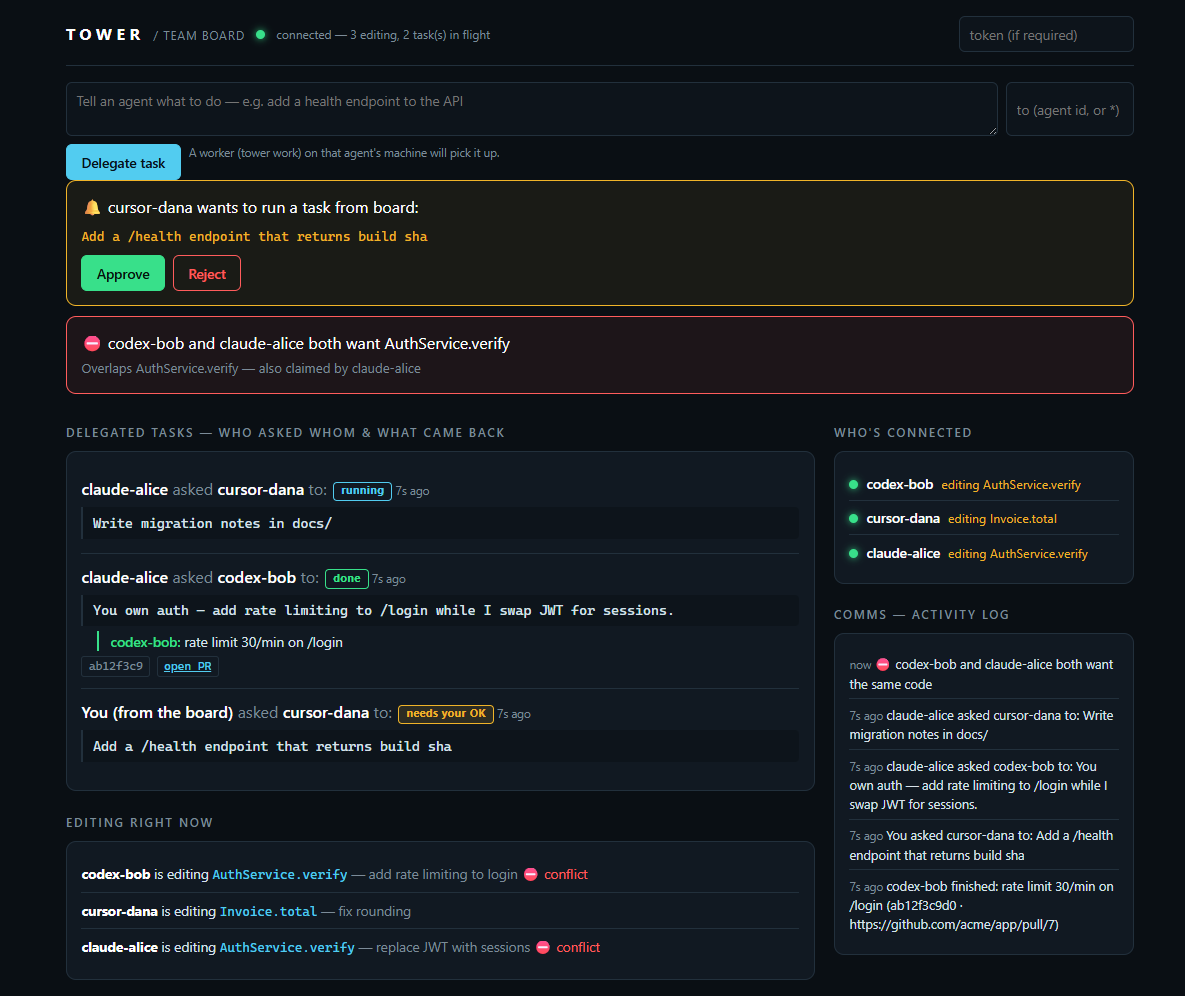Viewport: 1185px width, 996px height.
Task: Click the 'both want AuthService.verify' alert heading
Action: pyautogui.click(x=308, y=343)
